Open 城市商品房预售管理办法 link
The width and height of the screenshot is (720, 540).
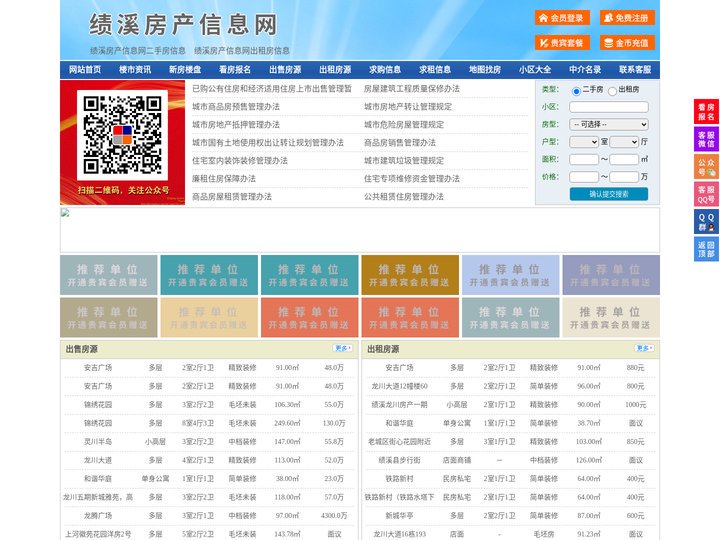click(236, 107)
